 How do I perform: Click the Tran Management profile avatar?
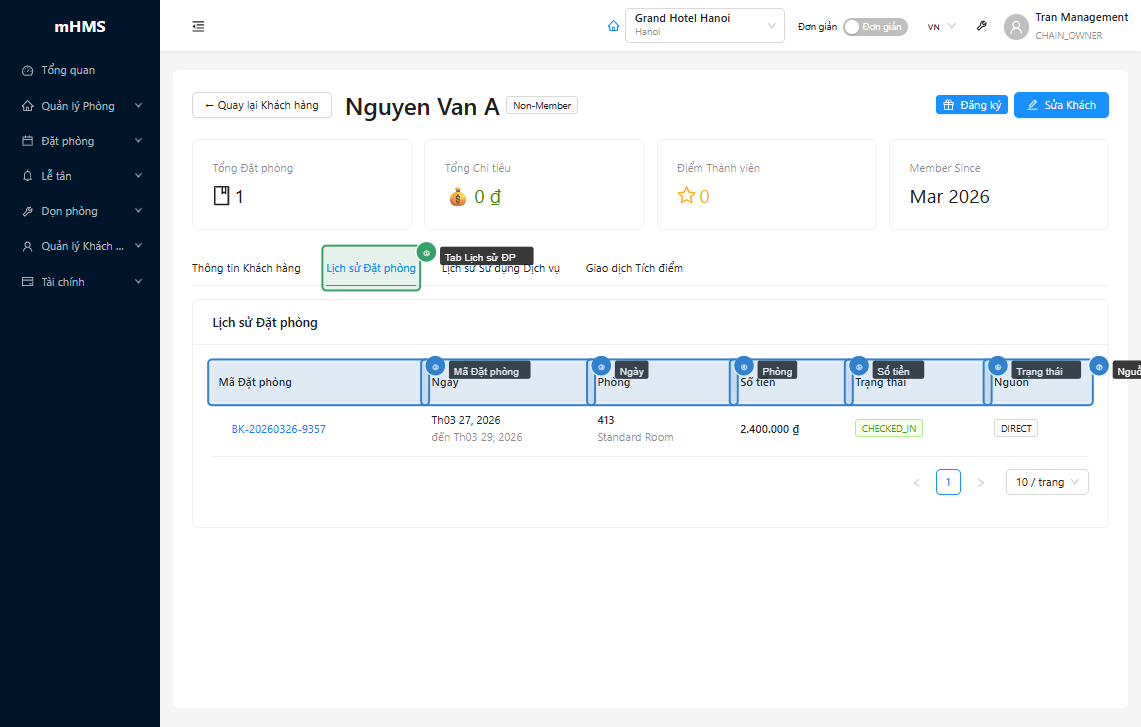[x=1016, y=27]
